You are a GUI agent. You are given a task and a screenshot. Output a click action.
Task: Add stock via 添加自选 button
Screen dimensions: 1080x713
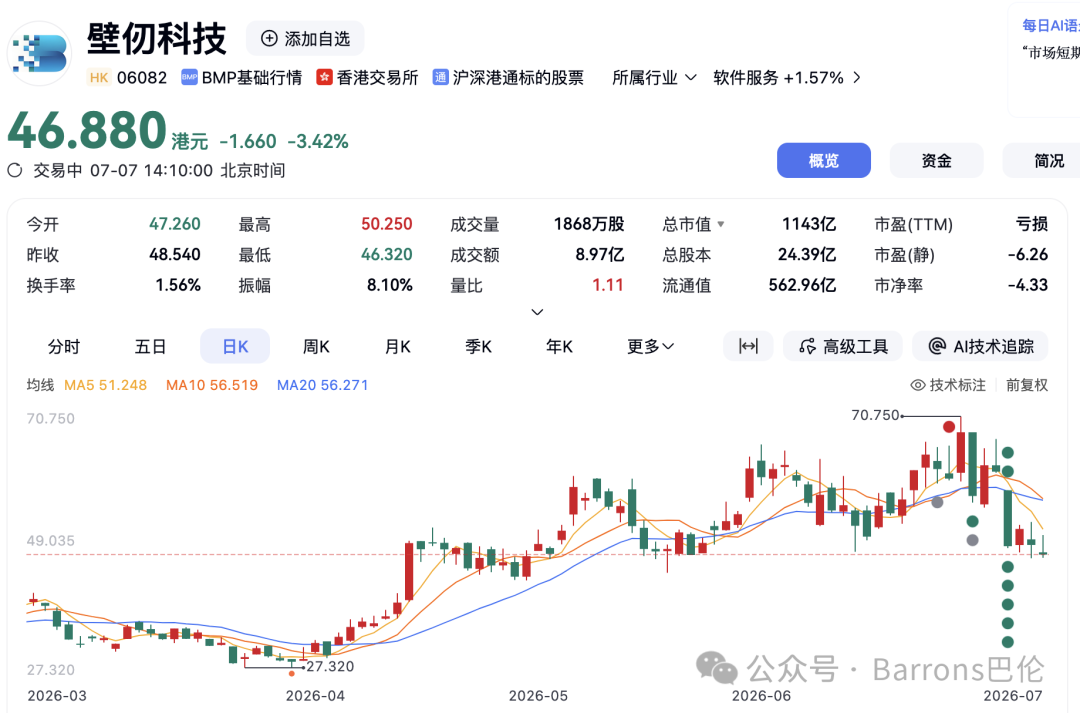tap(305, 39)
